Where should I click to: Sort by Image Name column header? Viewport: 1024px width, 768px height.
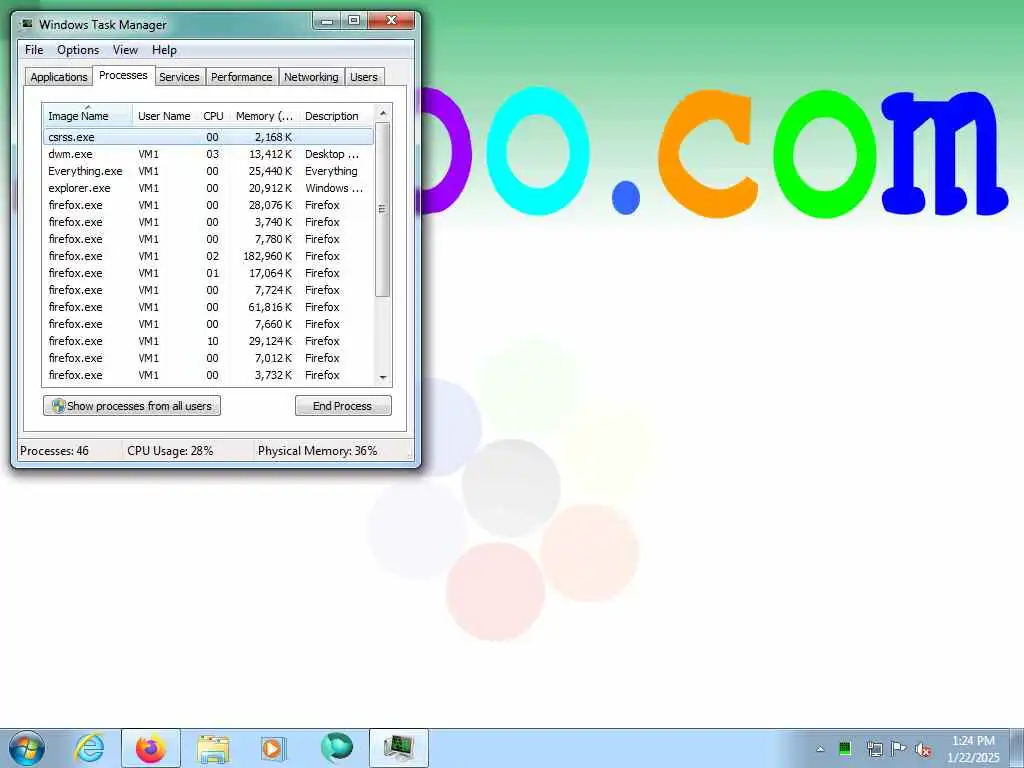88,116
